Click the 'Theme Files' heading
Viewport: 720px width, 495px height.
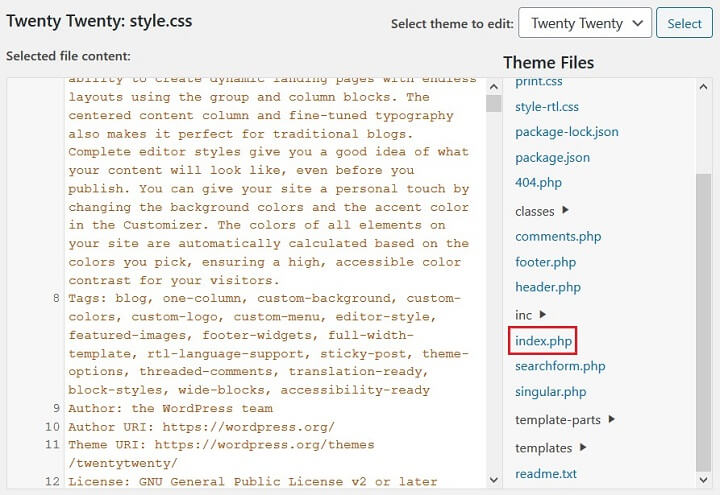(549, 62)
